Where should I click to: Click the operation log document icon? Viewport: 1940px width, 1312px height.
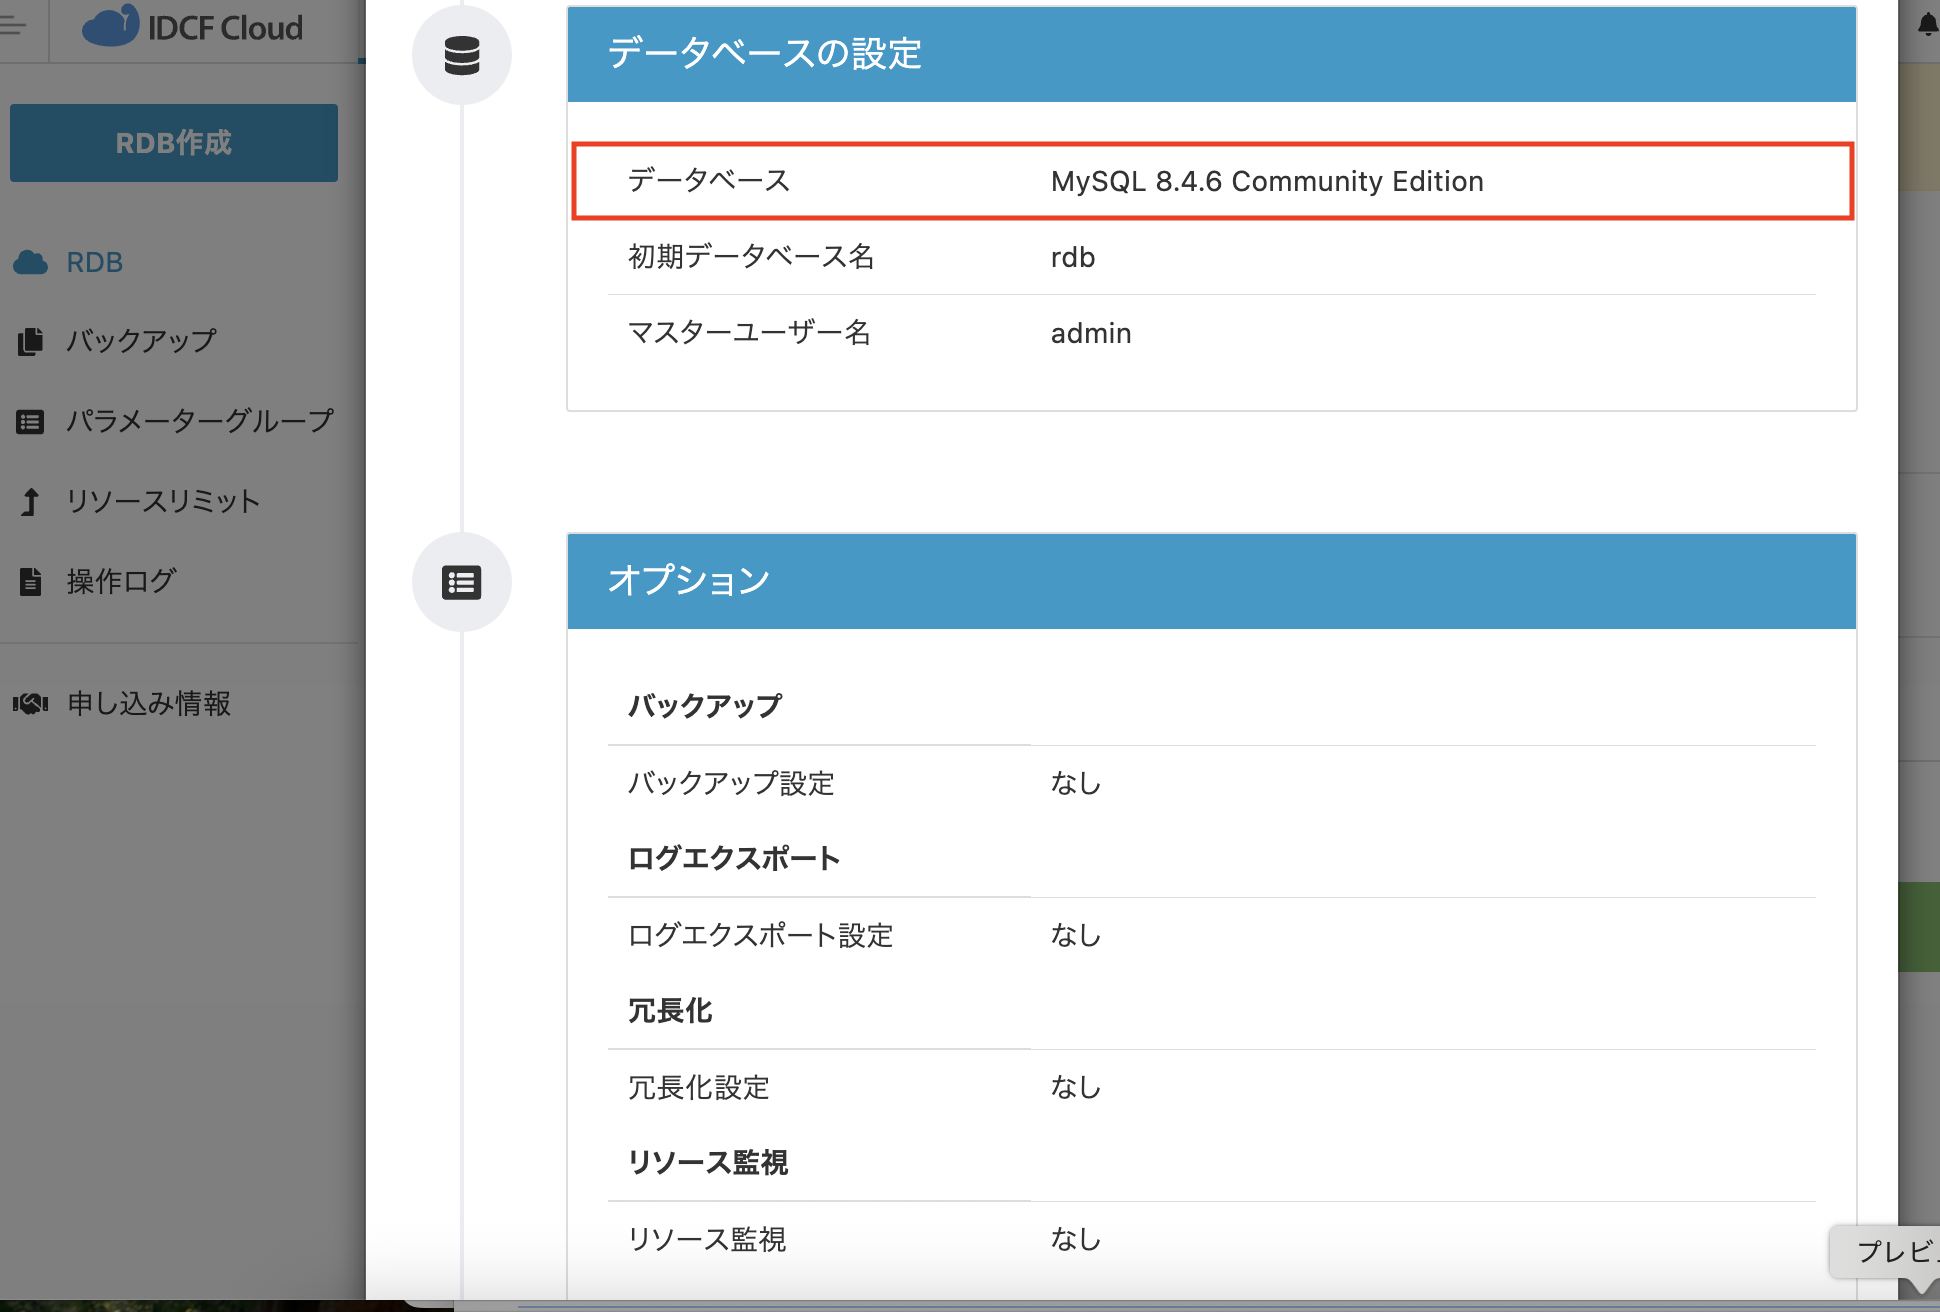pos(31,581)
